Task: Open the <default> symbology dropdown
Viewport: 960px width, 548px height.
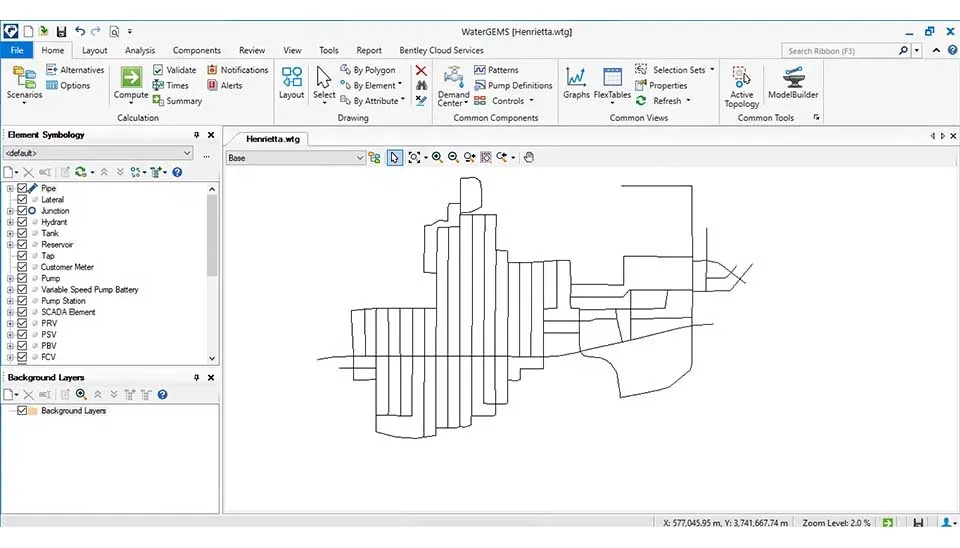Action: 187,153
